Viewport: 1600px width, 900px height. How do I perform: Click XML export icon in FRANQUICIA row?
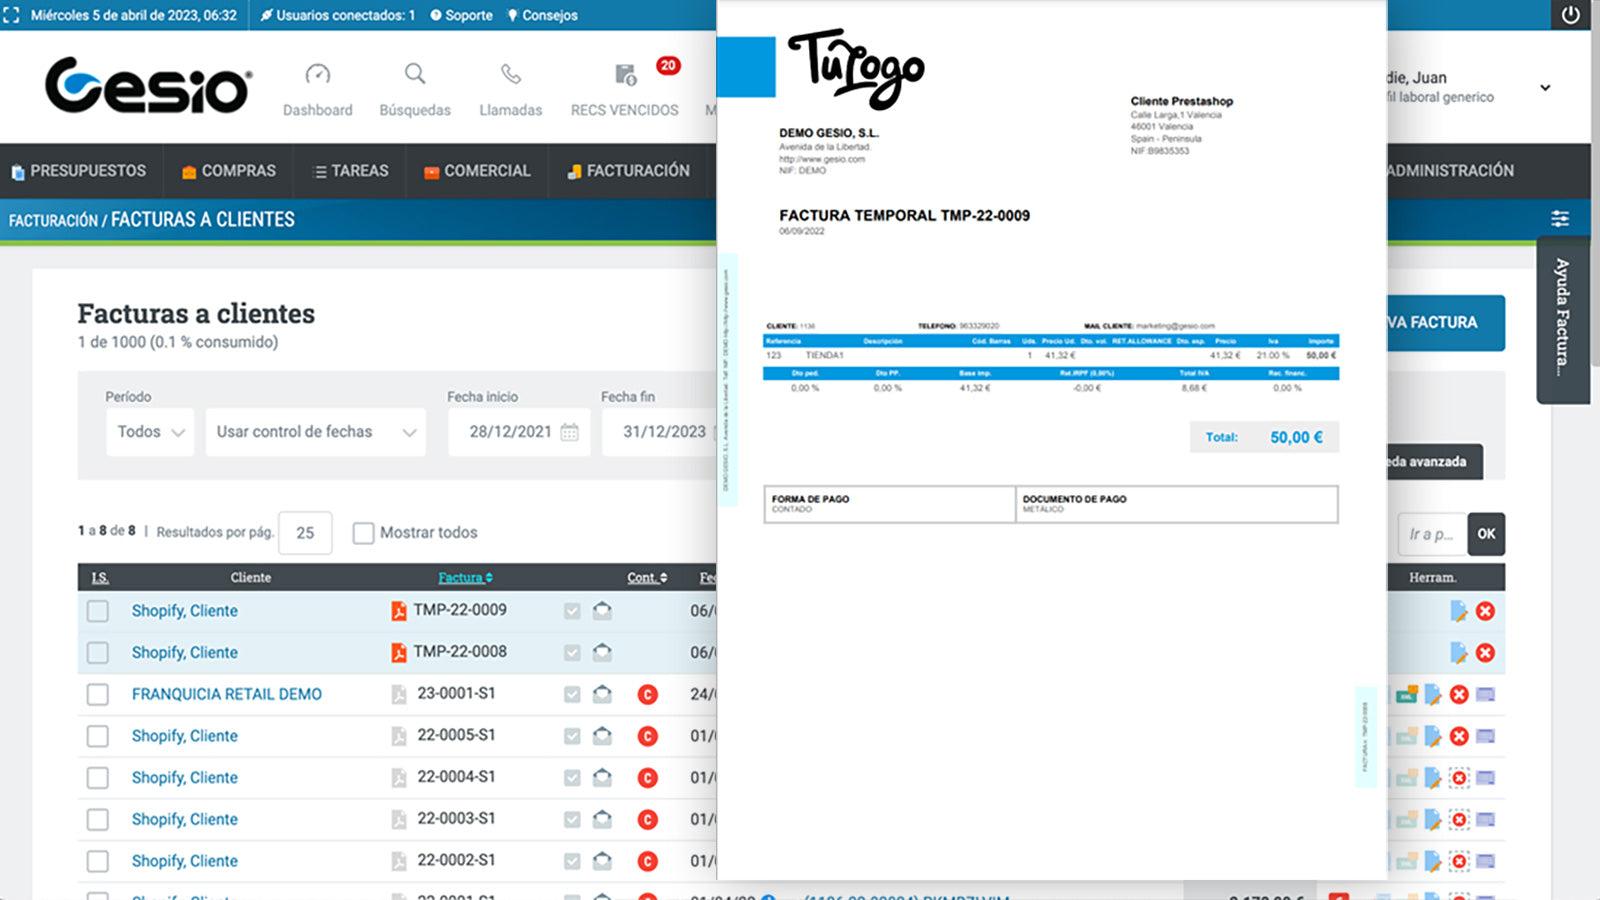pyautogui.click(x=1407, y=694)
